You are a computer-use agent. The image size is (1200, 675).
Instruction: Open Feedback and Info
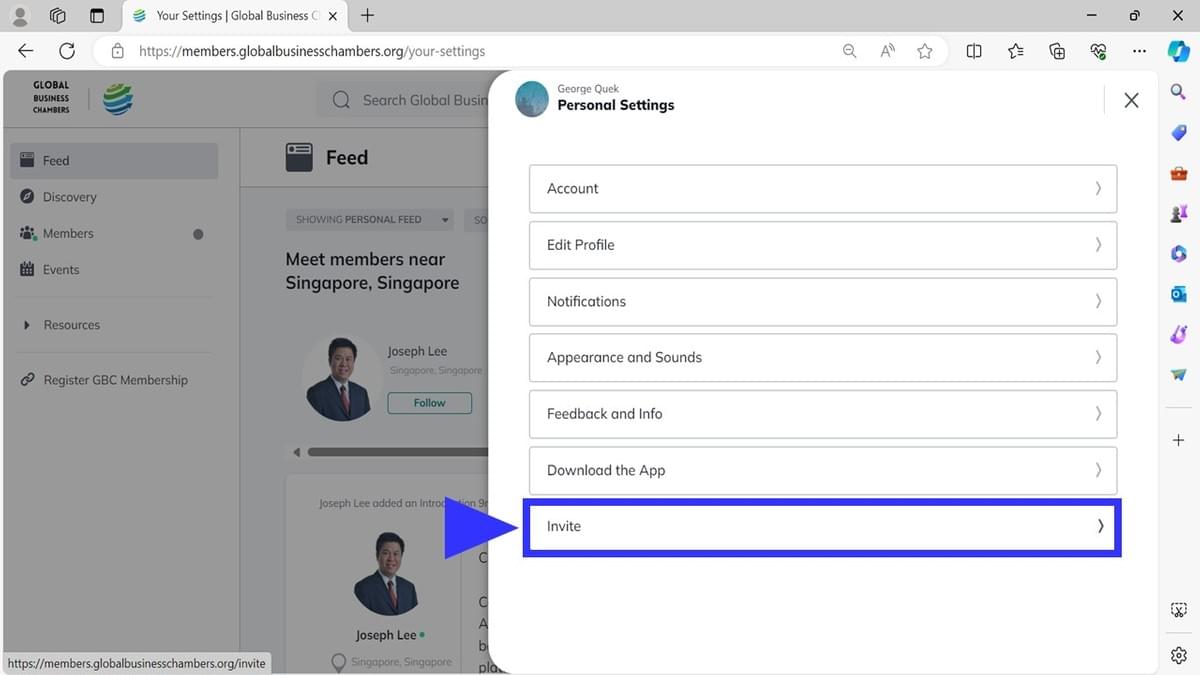pos(822,414)
